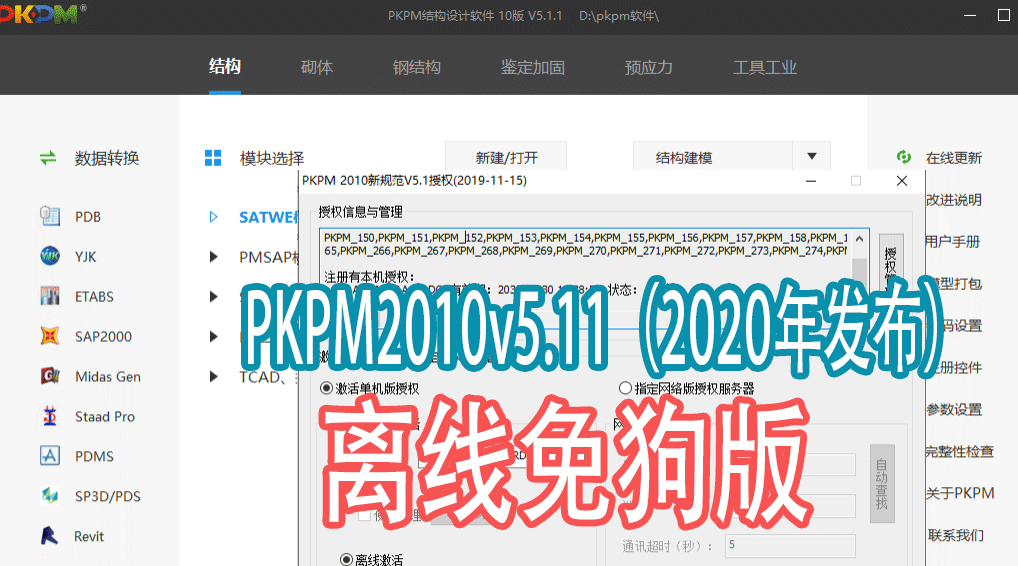This screenshot has width=1018, height=566.
Task: Minimize the main PKPM window
Action: tap(970, 16)
